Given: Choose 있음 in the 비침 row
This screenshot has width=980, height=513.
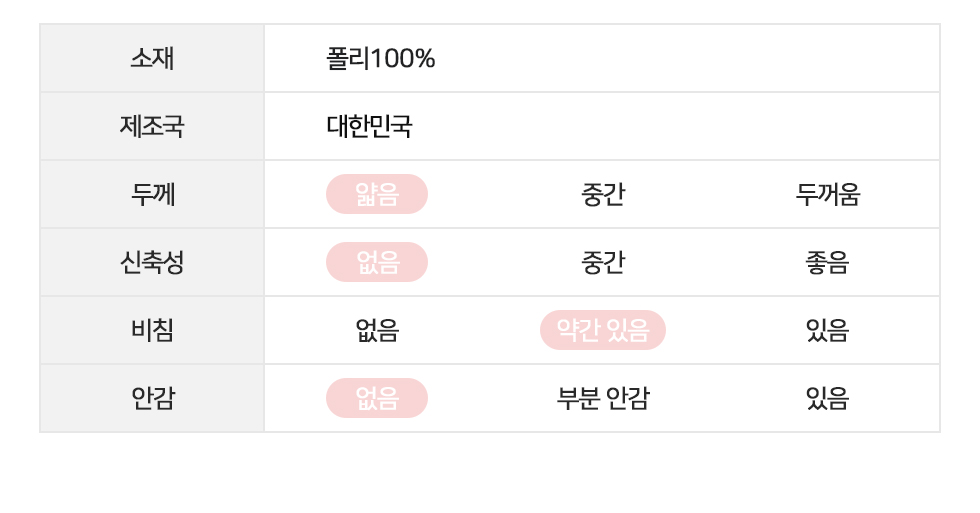Looking at the screenshot, I should [x=827, y=330].
